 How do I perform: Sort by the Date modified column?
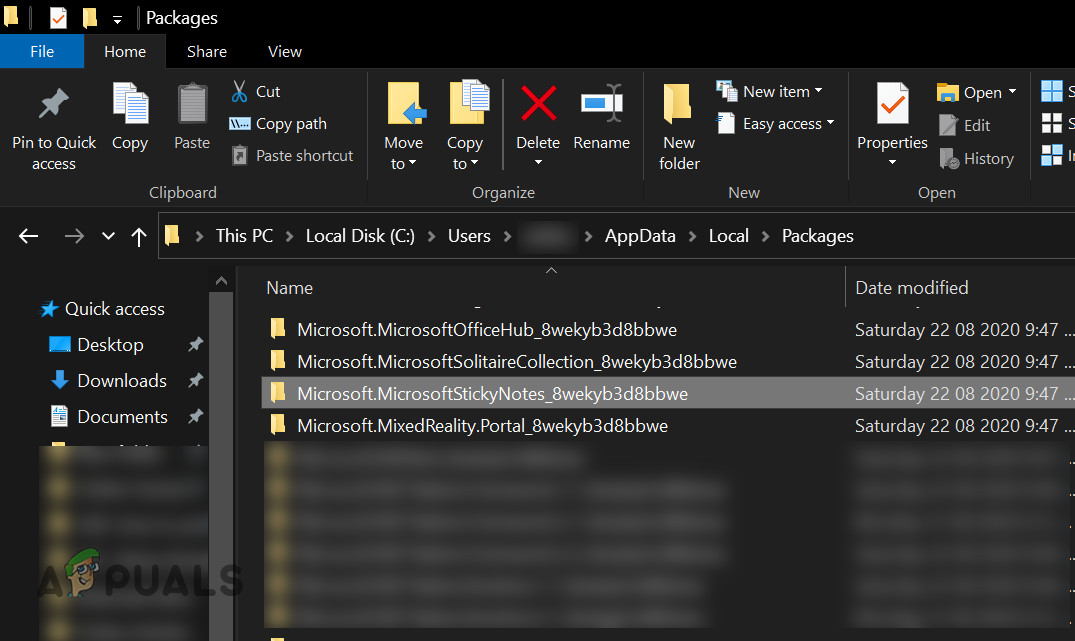coord(911,288)
